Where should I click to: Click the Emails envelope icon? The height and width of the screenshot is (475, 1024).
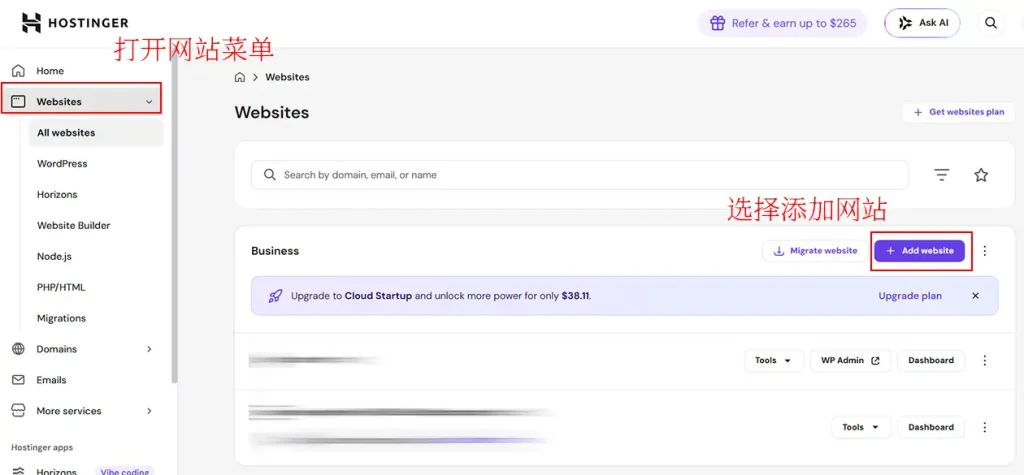[18, 380]
